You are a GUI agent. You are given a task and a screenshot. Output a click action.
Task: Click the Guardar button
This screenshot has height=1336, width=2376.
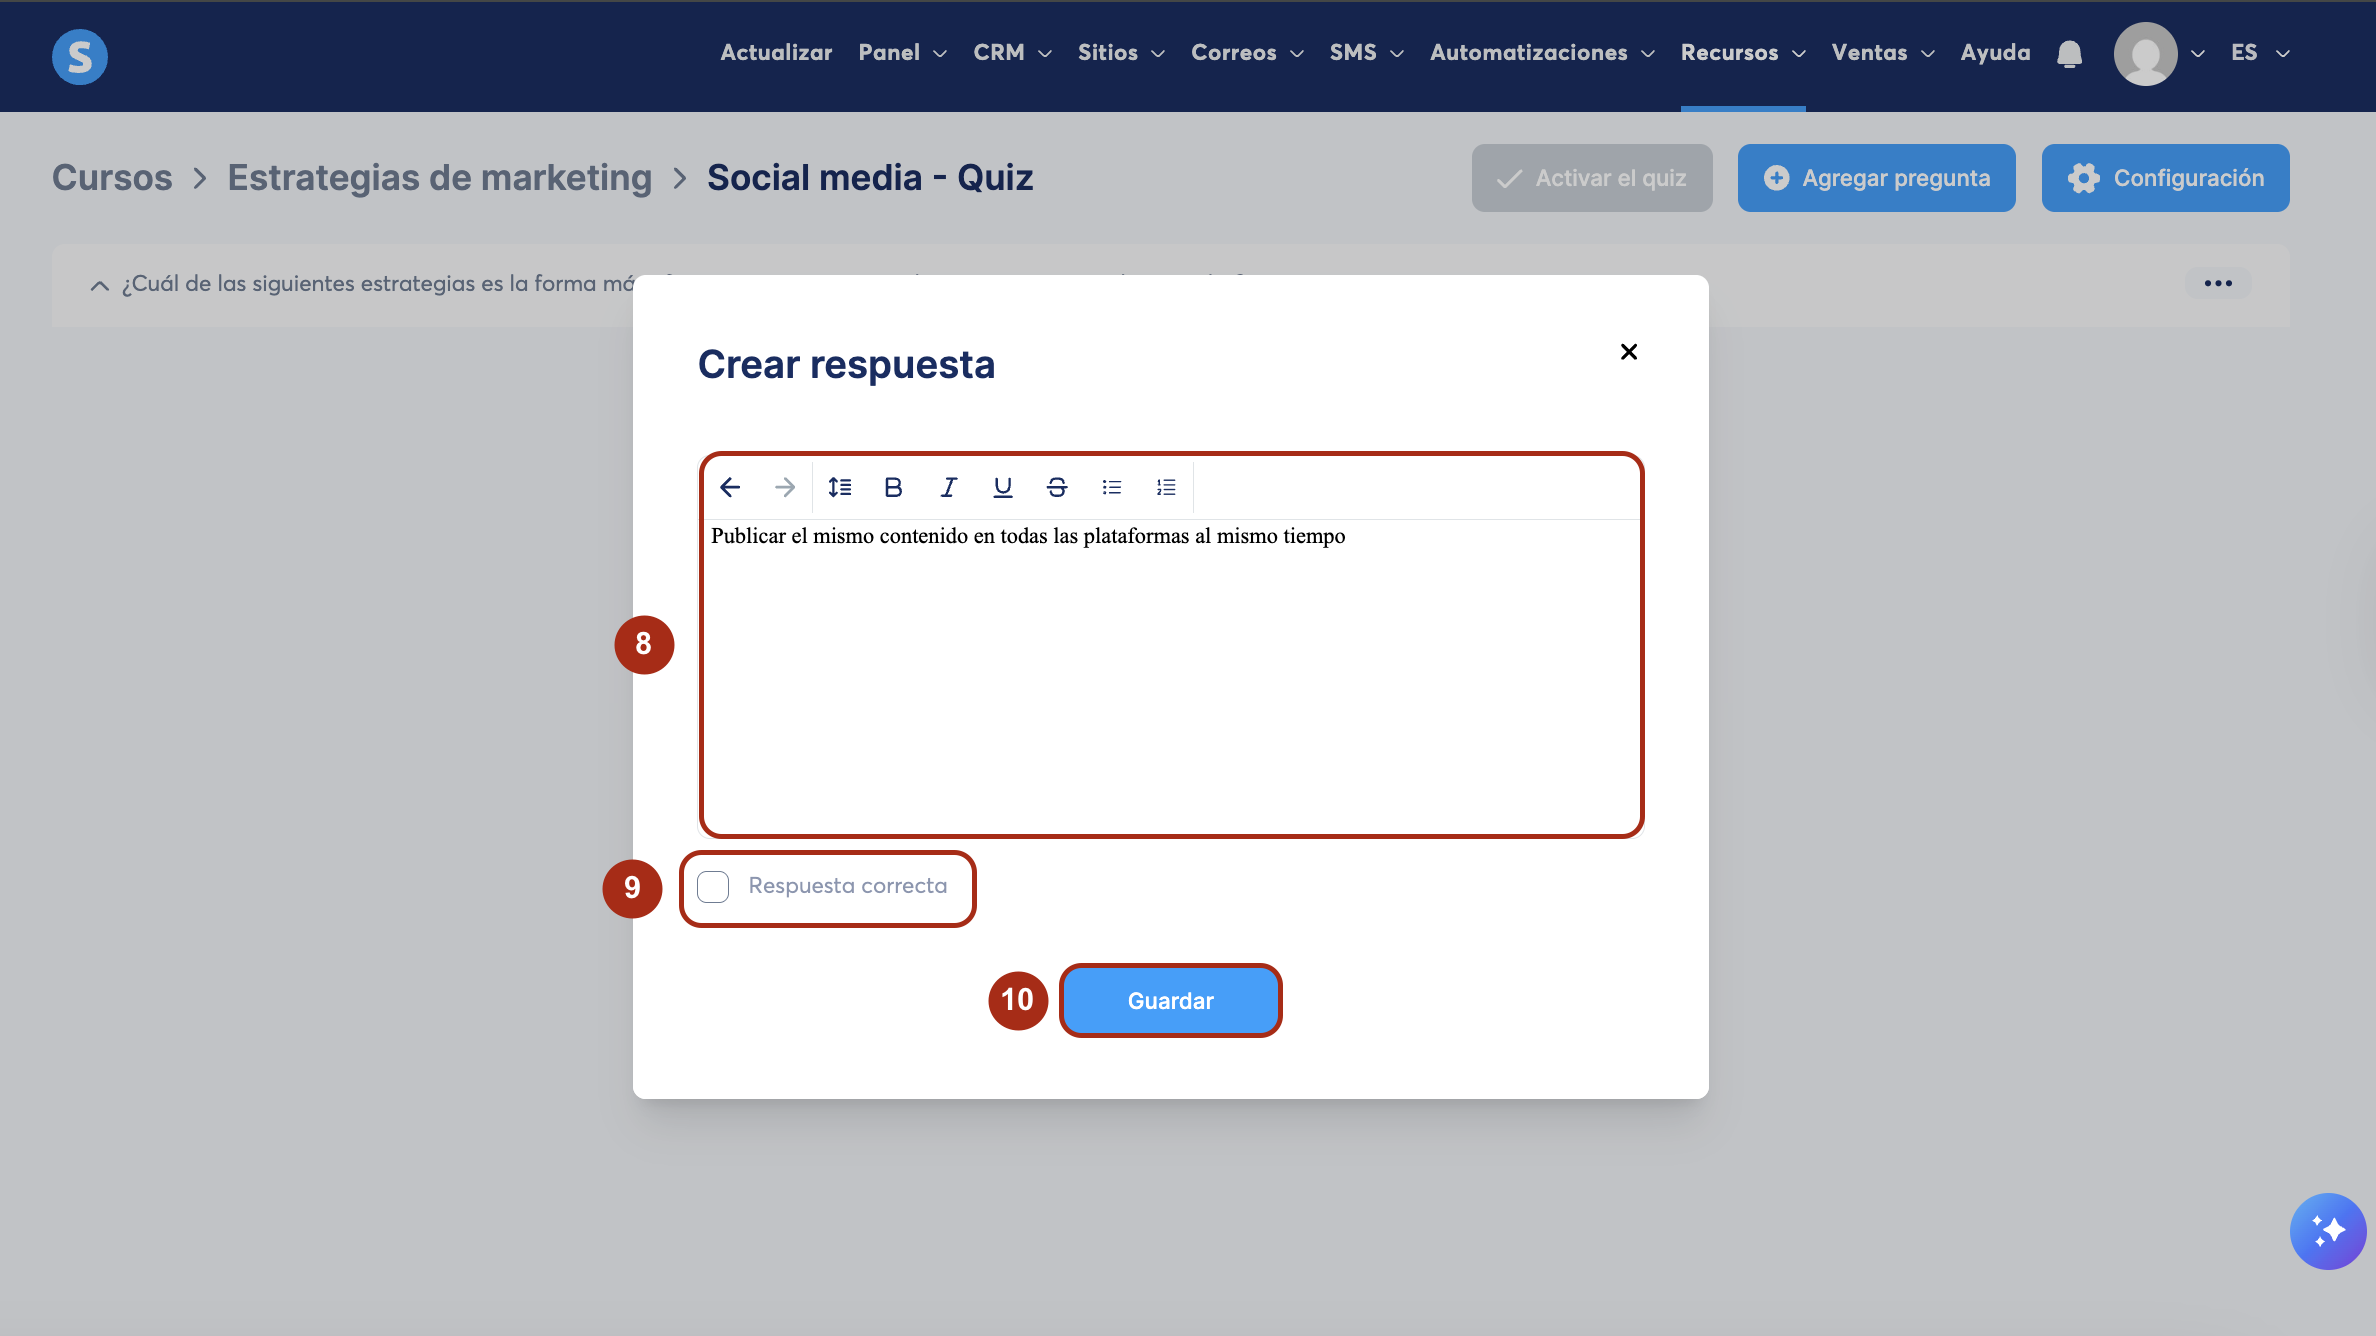click(x=1170, y=1001)
